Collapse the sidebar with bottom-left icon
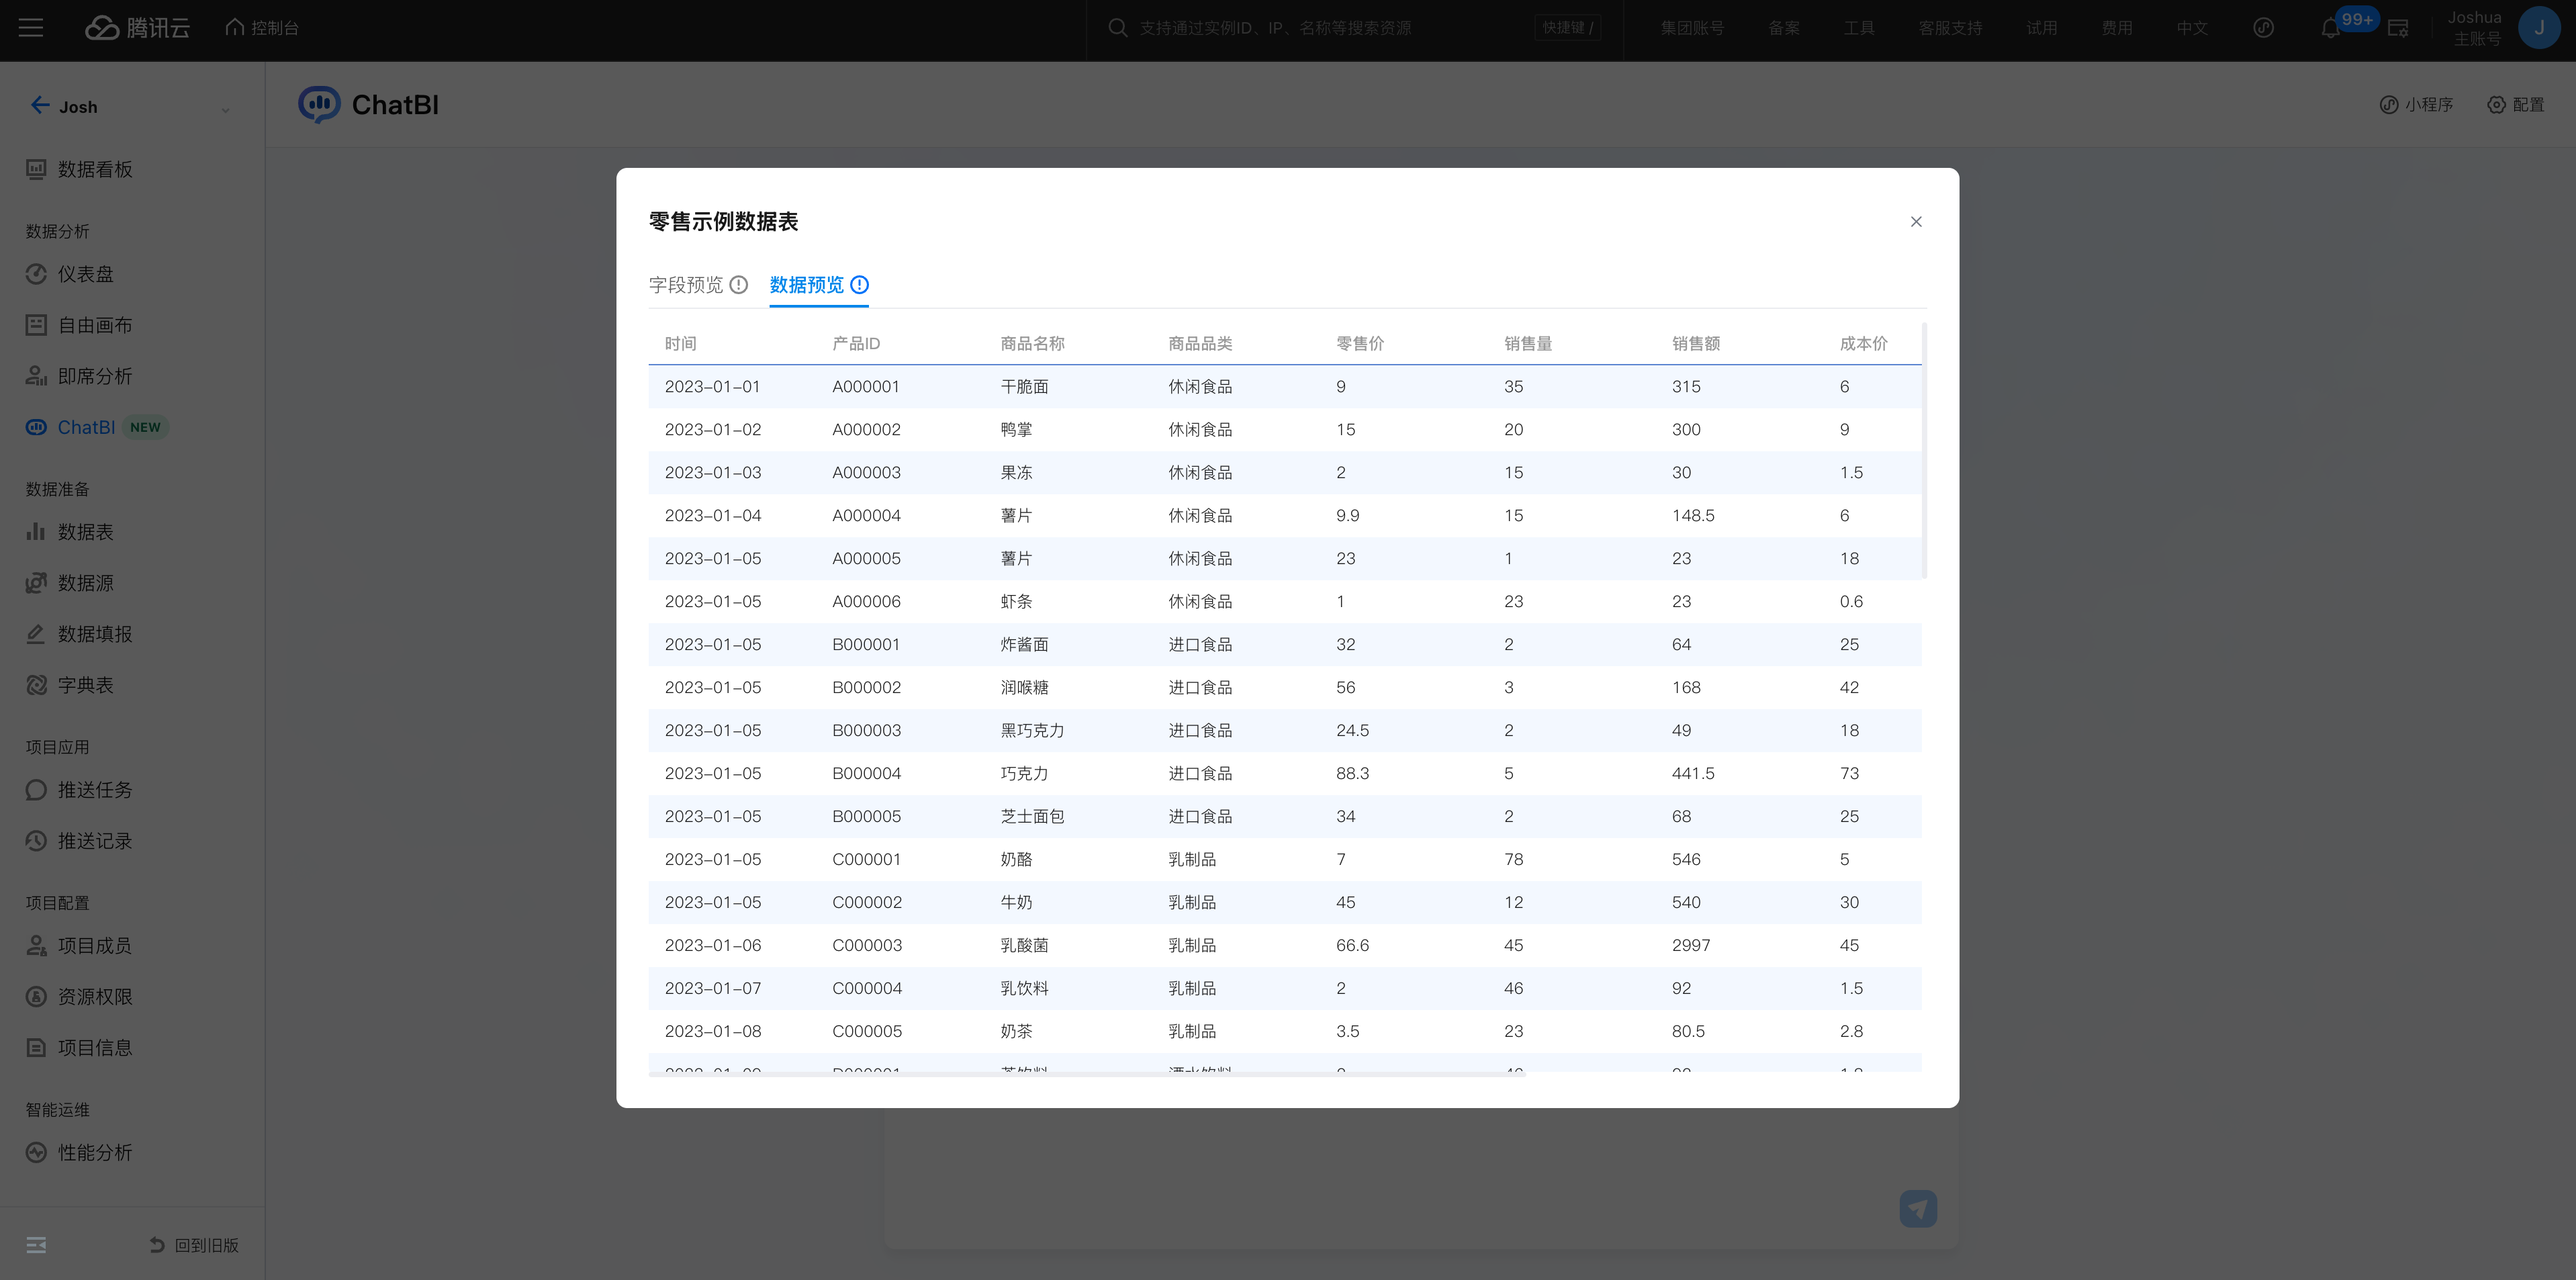Viewport: 2576px width, 1280px height. pos(36,1245)
